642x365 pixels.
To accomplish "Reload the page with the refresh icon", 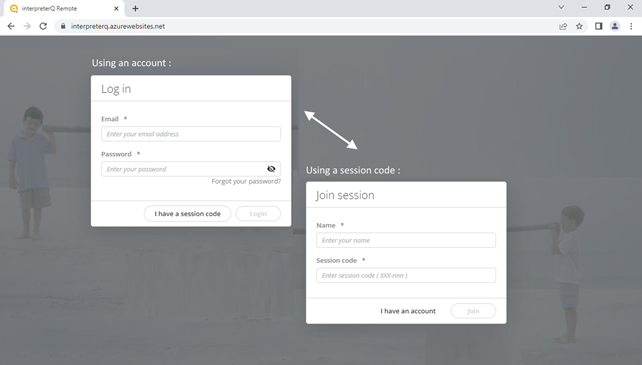I will pos(43,26).
